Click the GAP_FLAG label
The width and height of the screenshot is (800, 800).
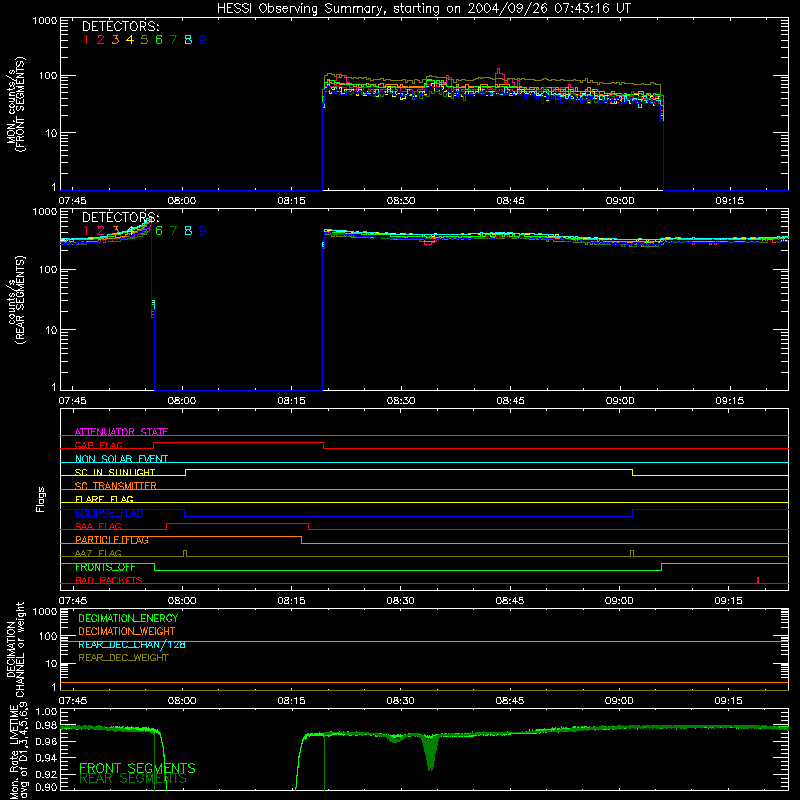click(x=98, y=445)
